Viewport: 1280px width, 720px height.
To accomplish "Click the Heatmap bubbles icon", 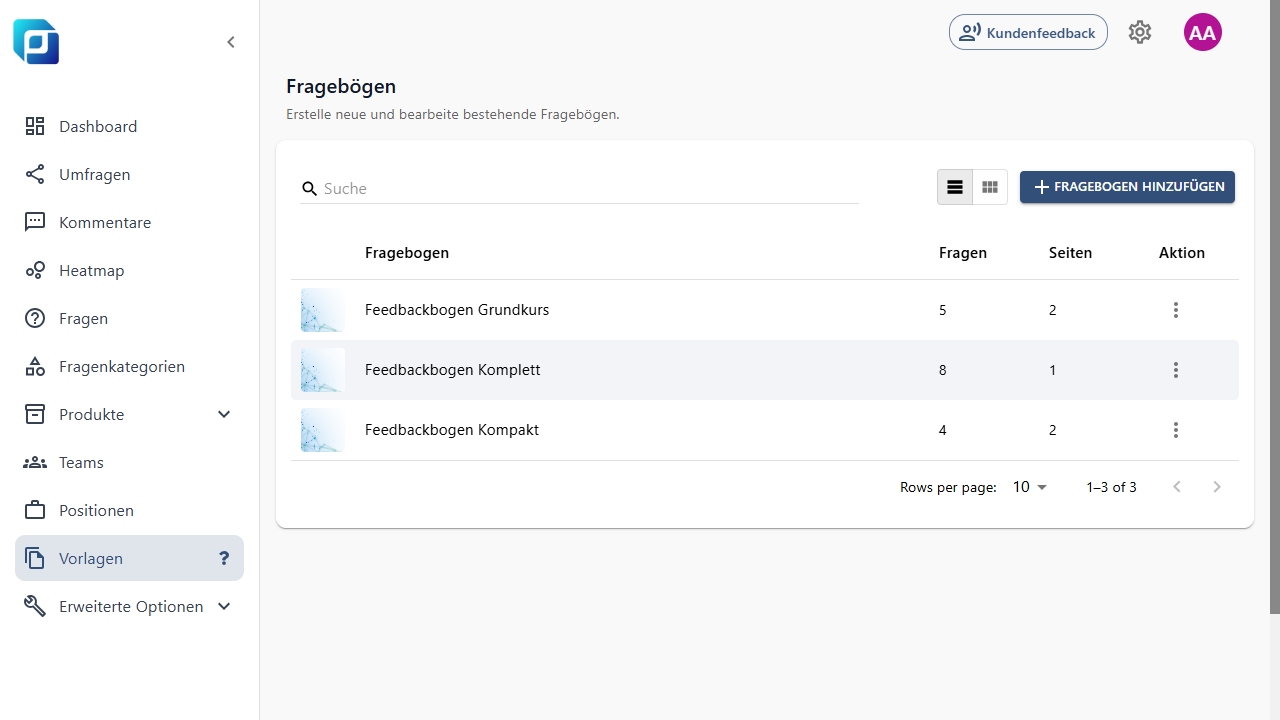I will click(35, 270).
